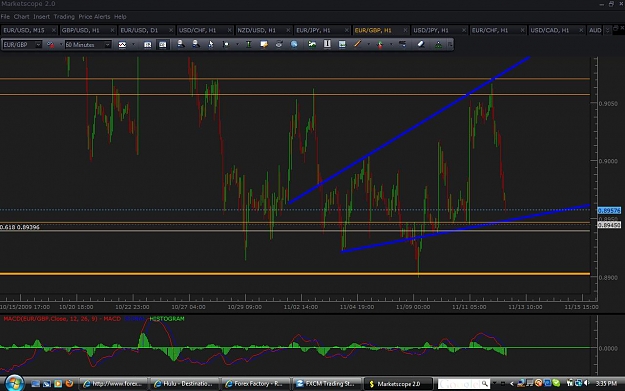
Task: Close the USD/CAD, H1 chart tab
Action: (x=581, y=30)
